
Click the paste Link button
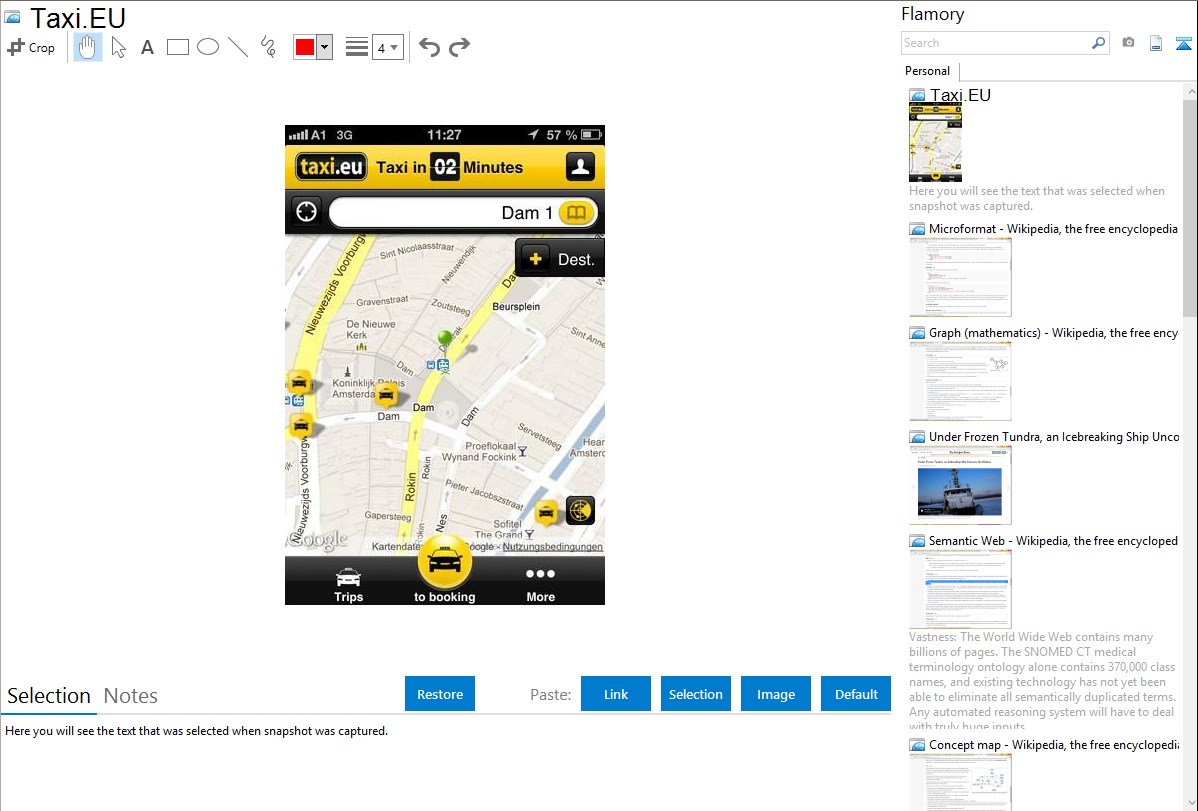616,694
